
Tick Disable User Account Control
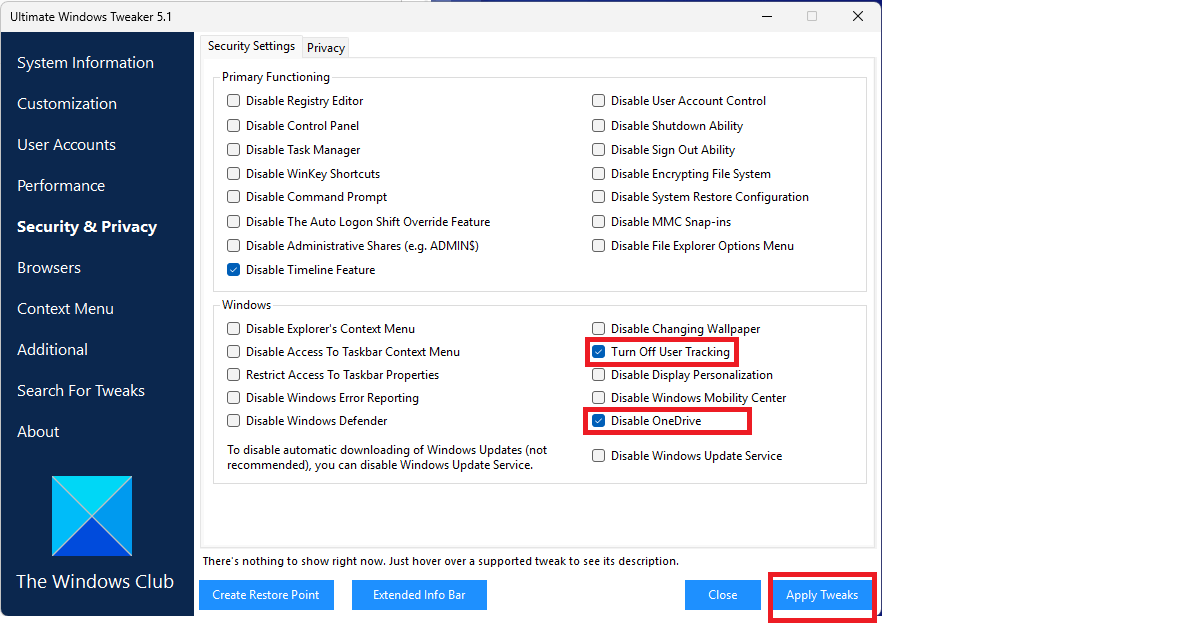pos(598,101)
